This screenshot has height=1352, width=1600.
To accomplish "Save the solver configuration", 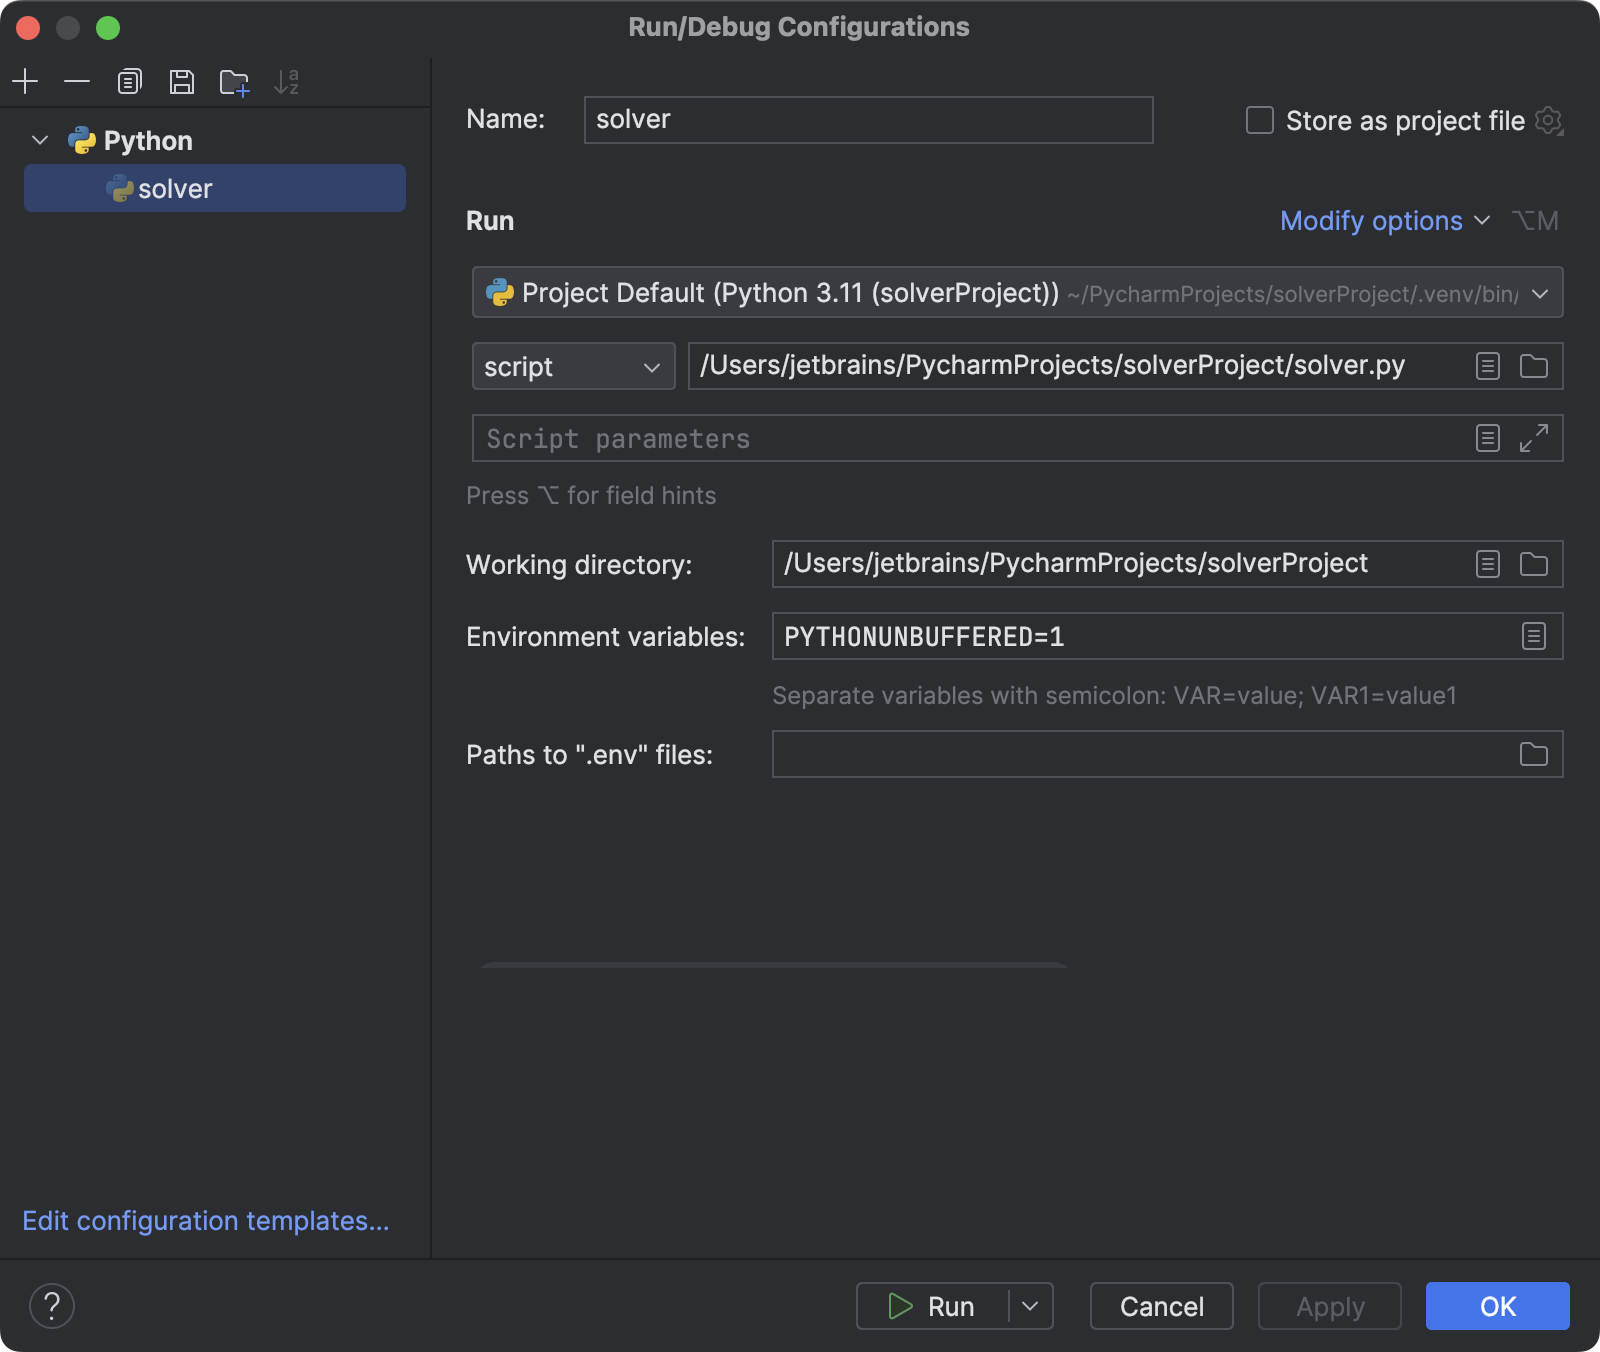I will (x=182, y=82).
